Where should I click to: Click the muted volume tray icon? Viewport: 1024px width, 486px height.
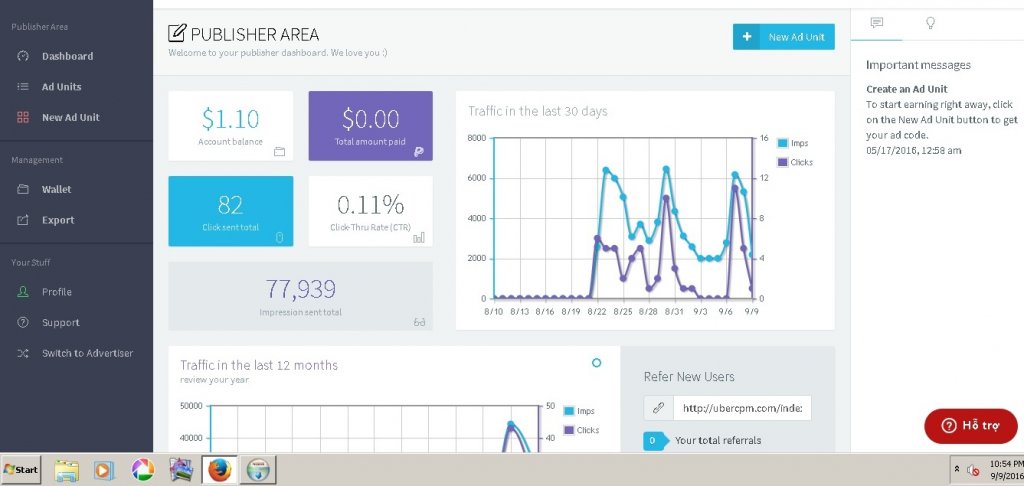972,470
